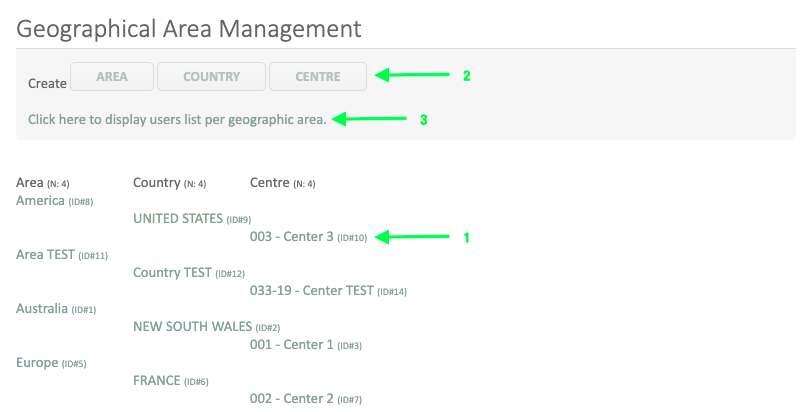This screenshot has height=412, width=801.
Task: Select the FRANCE country entry
Action: 157,381
